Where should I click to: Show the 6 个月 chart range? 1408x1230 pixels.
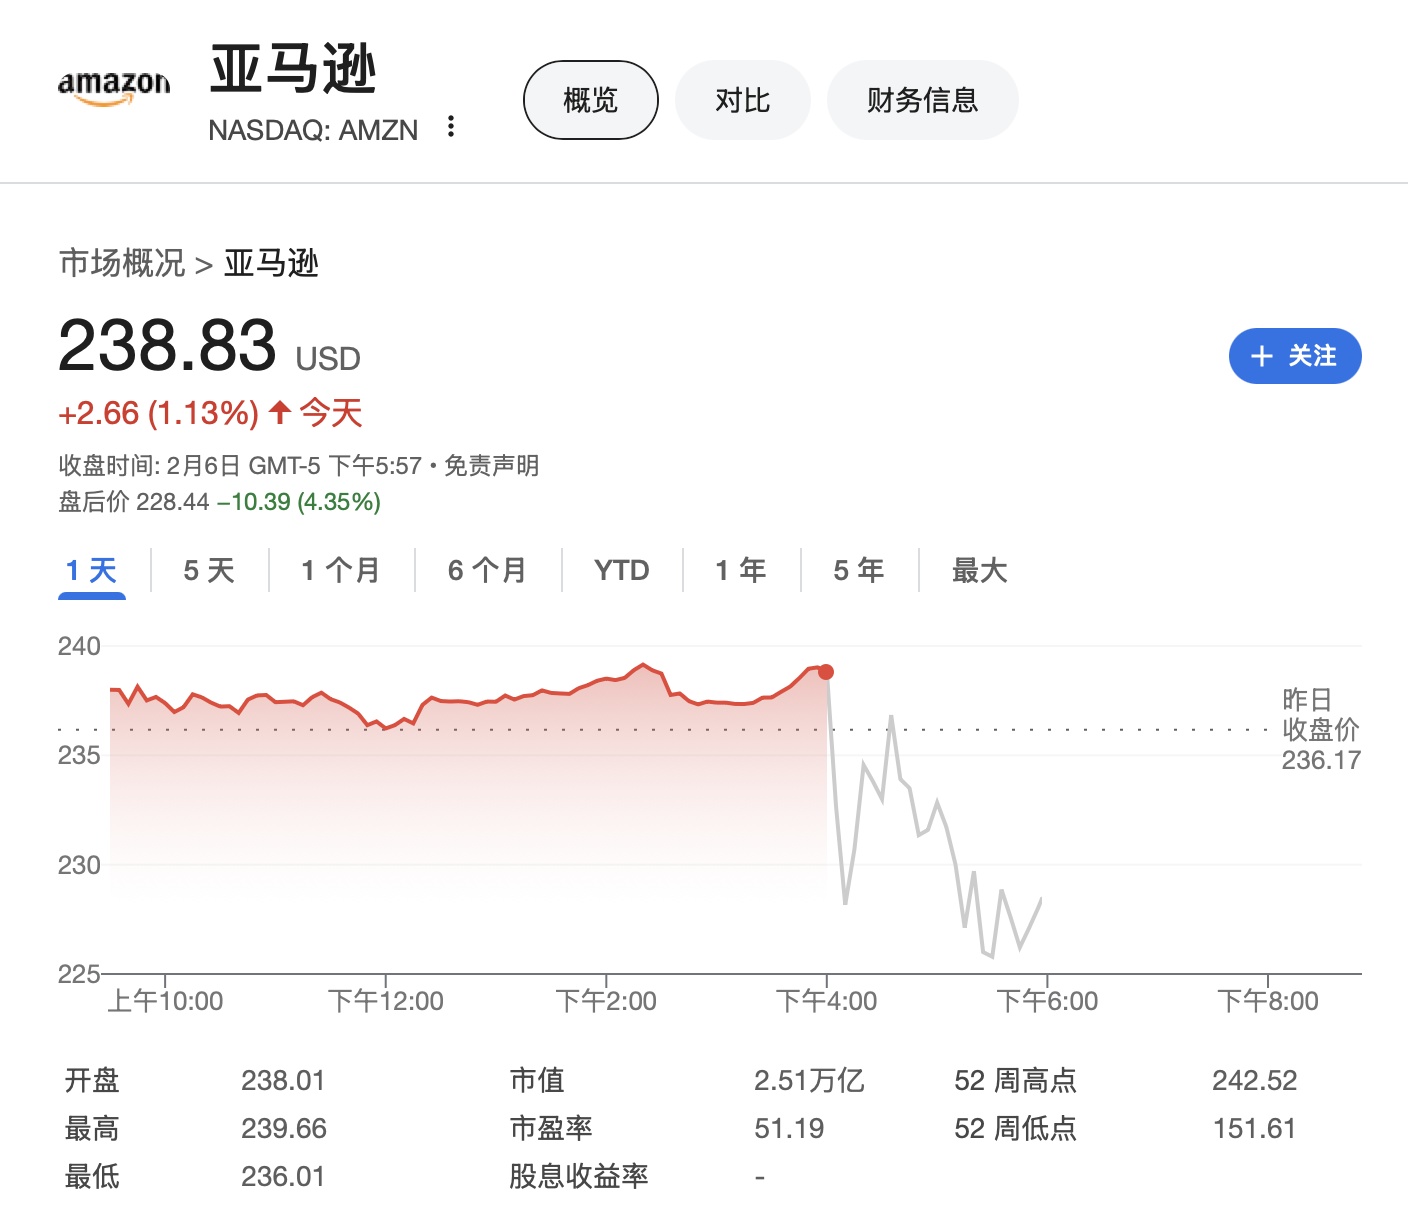tap(487, 571)
